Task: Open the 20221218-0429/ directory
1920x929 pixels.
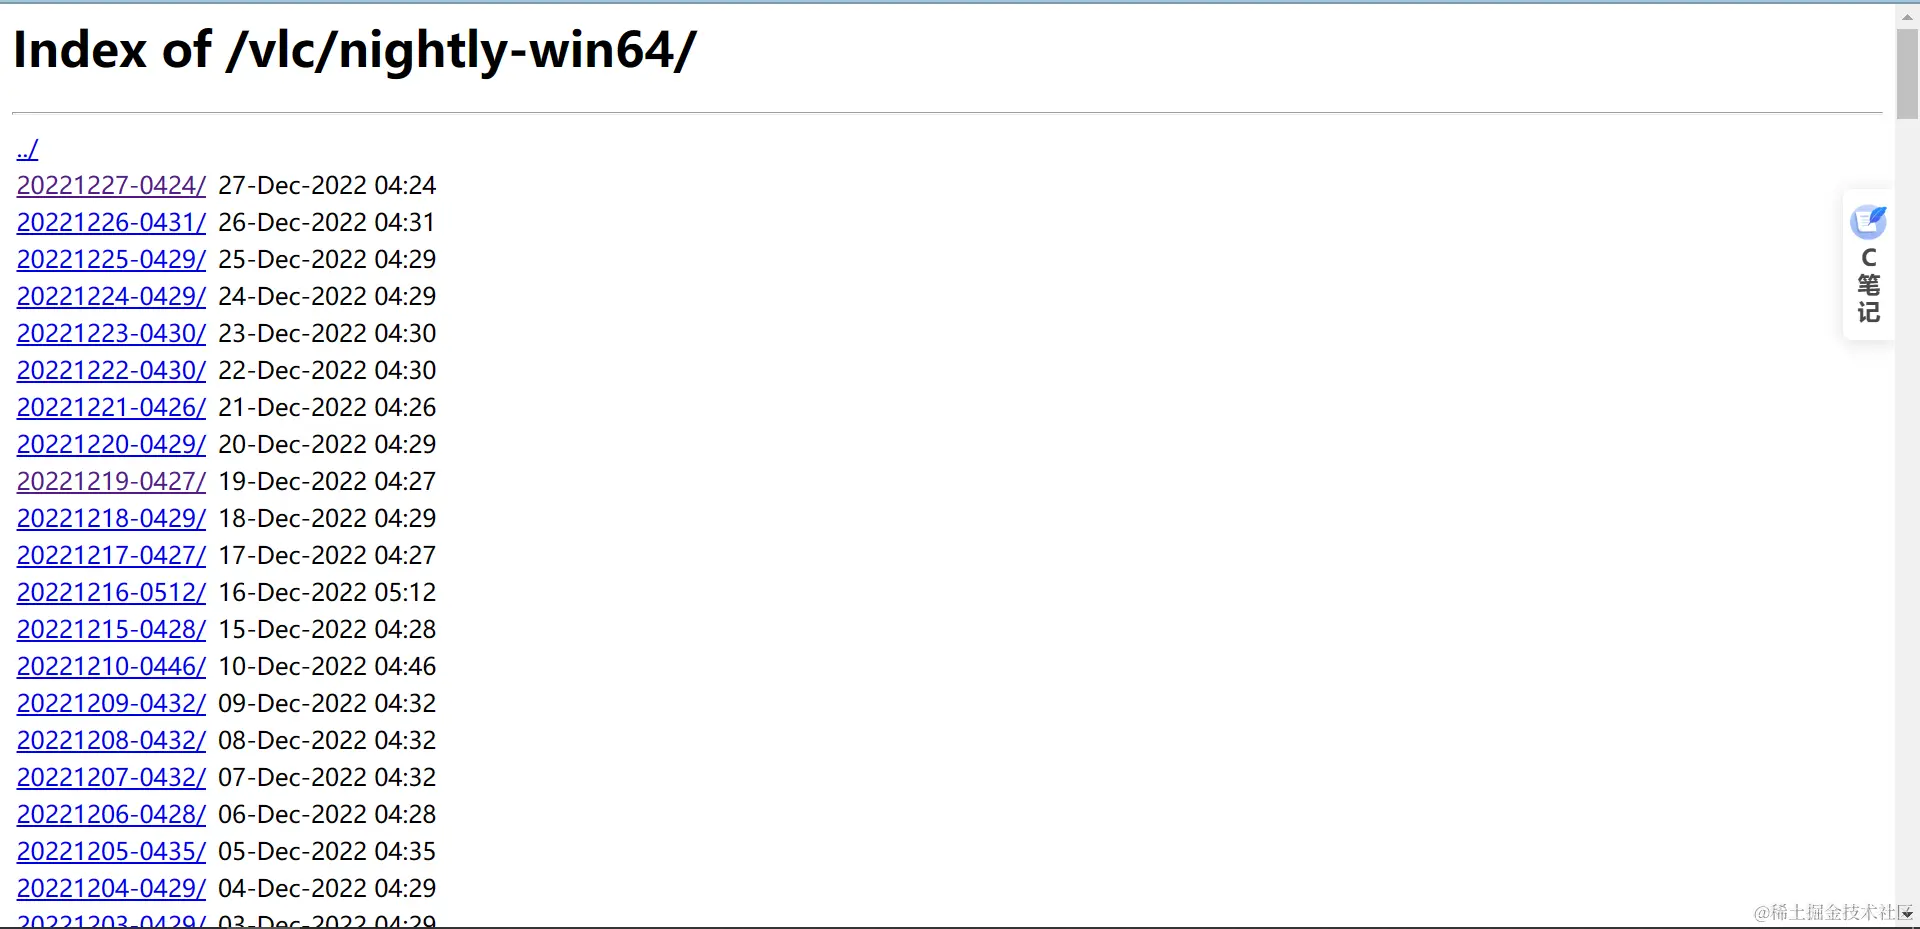Action: point(111,519)
